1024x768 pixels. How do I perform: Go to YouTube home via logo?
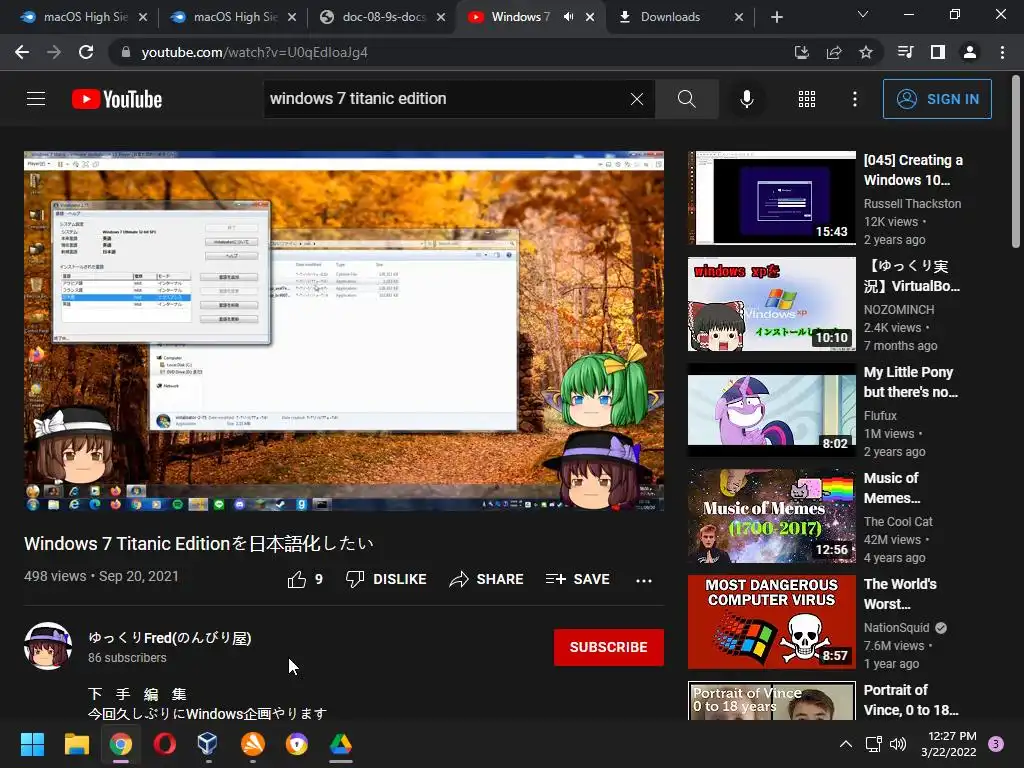(117, 99)
